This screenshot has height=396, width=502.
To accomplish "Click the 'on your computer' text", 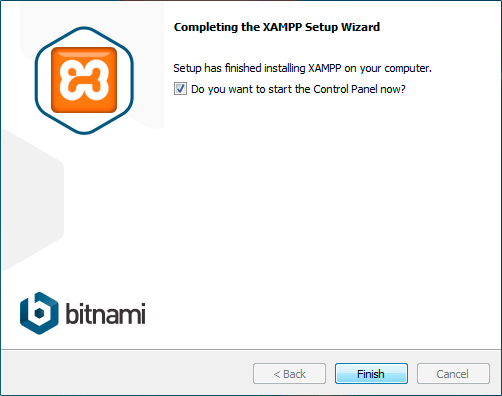I will tap(388, 68).
